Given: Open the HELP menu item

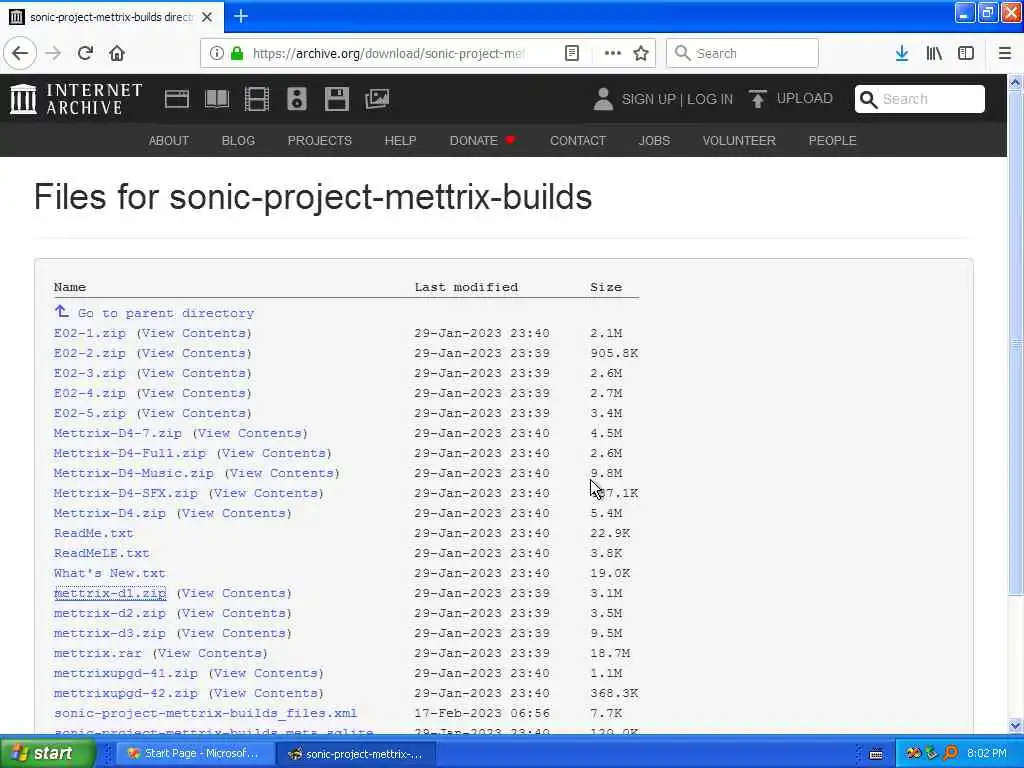Looking at the screenshot, I should pyautogui.click(x=400, y=140).
